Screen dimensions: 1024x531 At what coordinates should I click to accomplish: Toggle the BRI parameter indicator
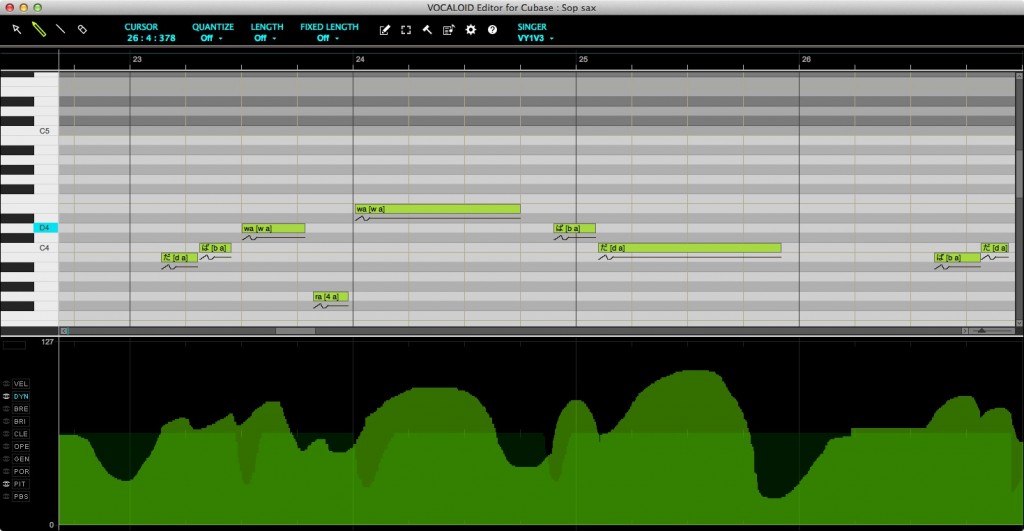(7, 421)
